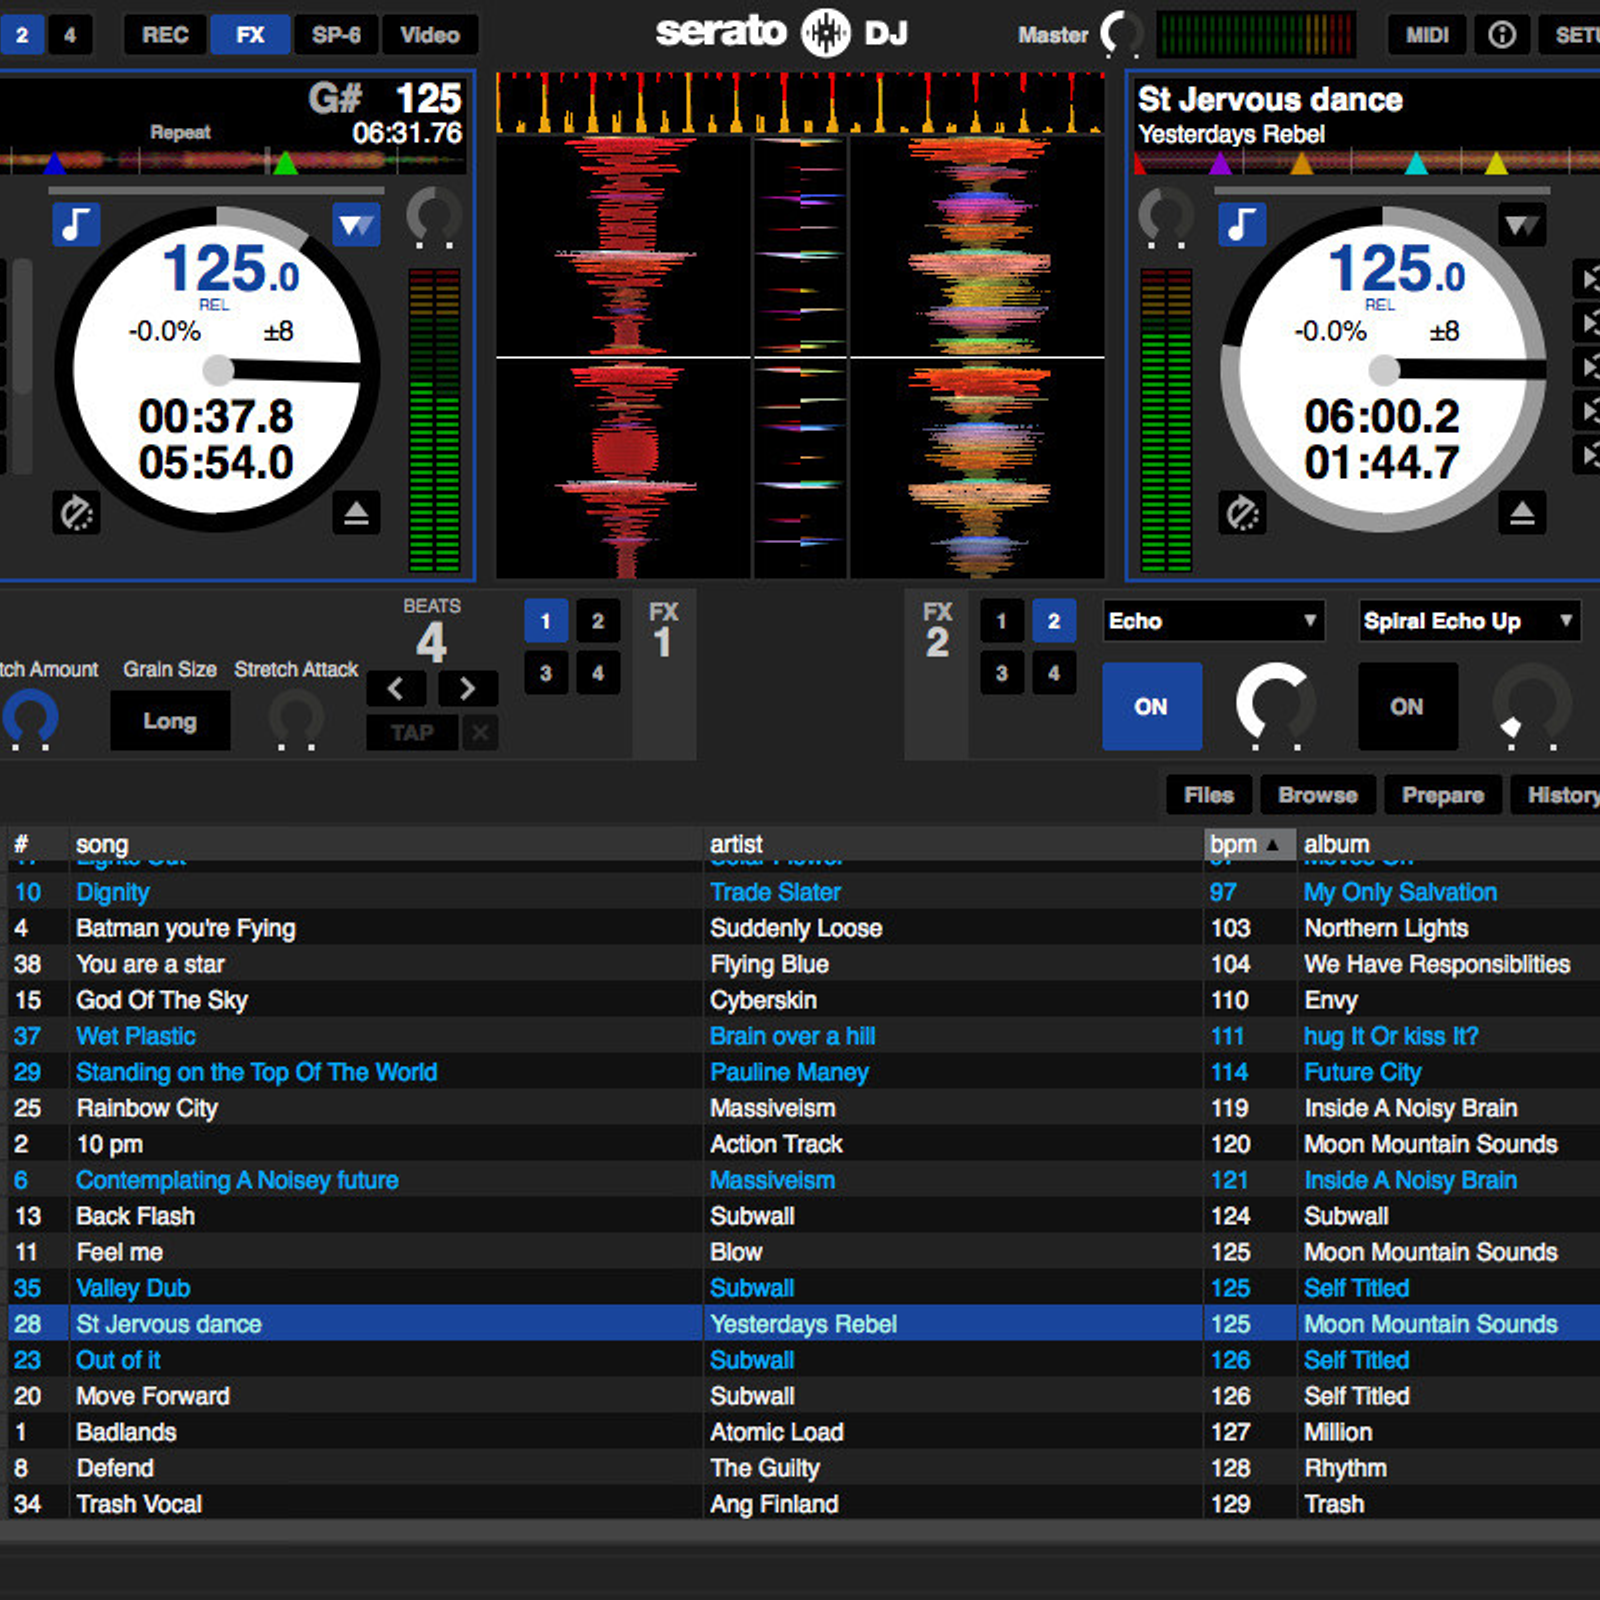Image resolution: width=1600 pixels, height=1600 pixels.
Task: Assign FX 2 to deck 4
Action: click(1054, 673)
